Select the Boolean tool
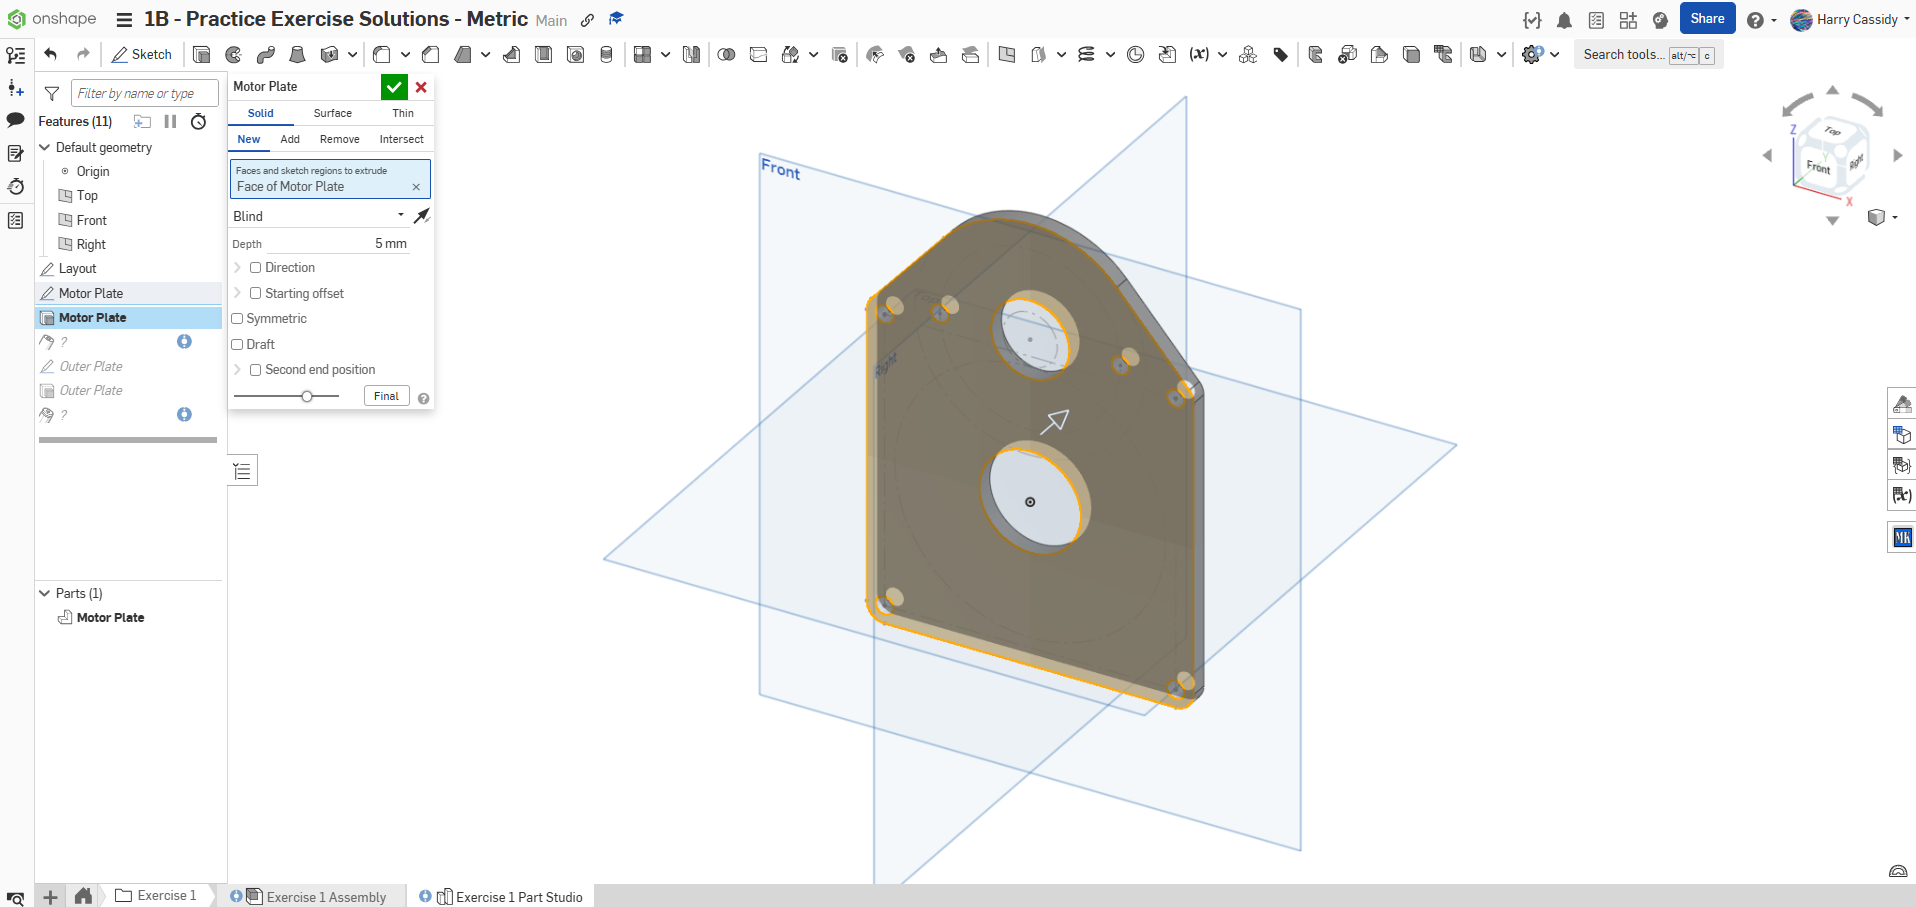1916x907 pixels. tap(726, 55)
